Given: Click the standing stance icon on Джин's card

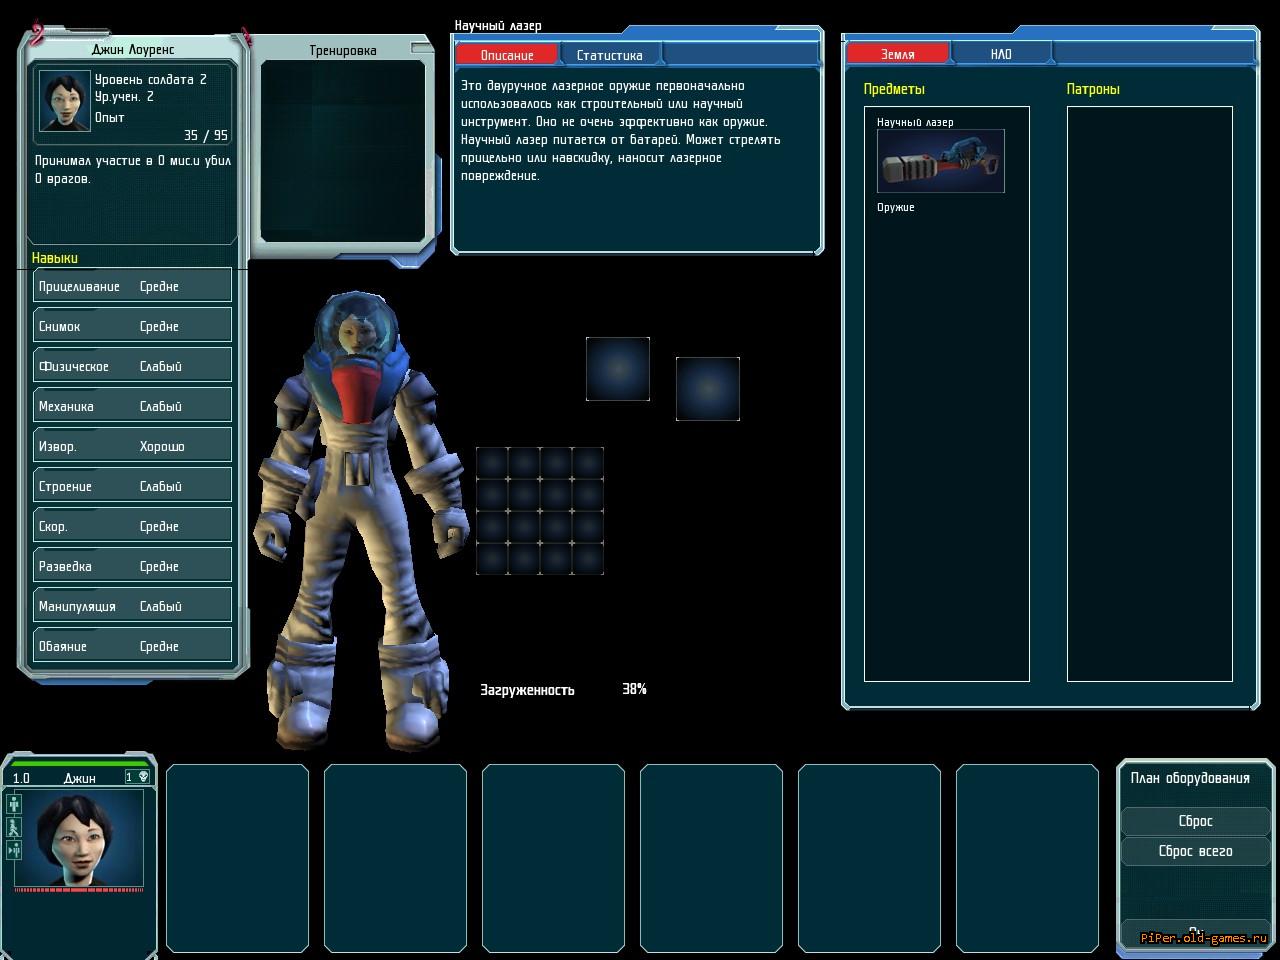Looking at the screenshot, I should 14,804.
